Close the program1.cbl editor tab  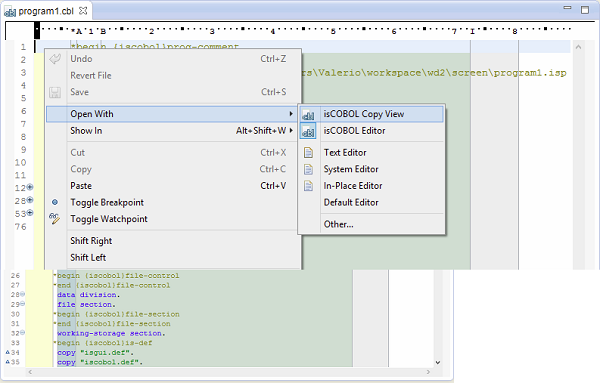[x=83, y=11]
